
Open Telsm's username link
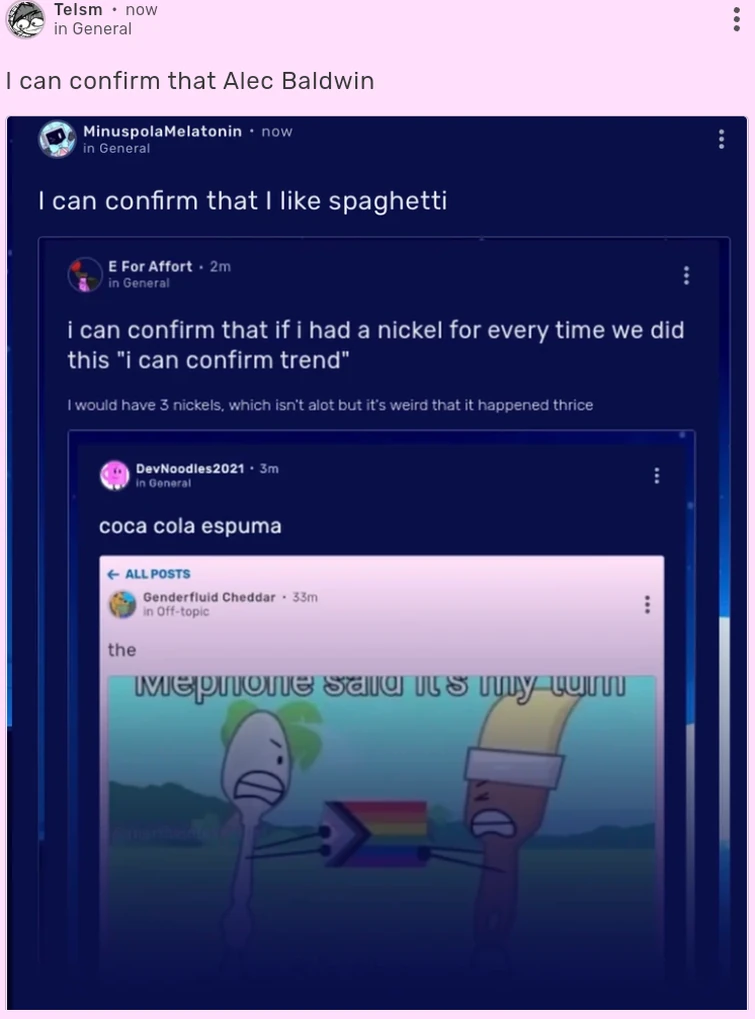(76, 9)
